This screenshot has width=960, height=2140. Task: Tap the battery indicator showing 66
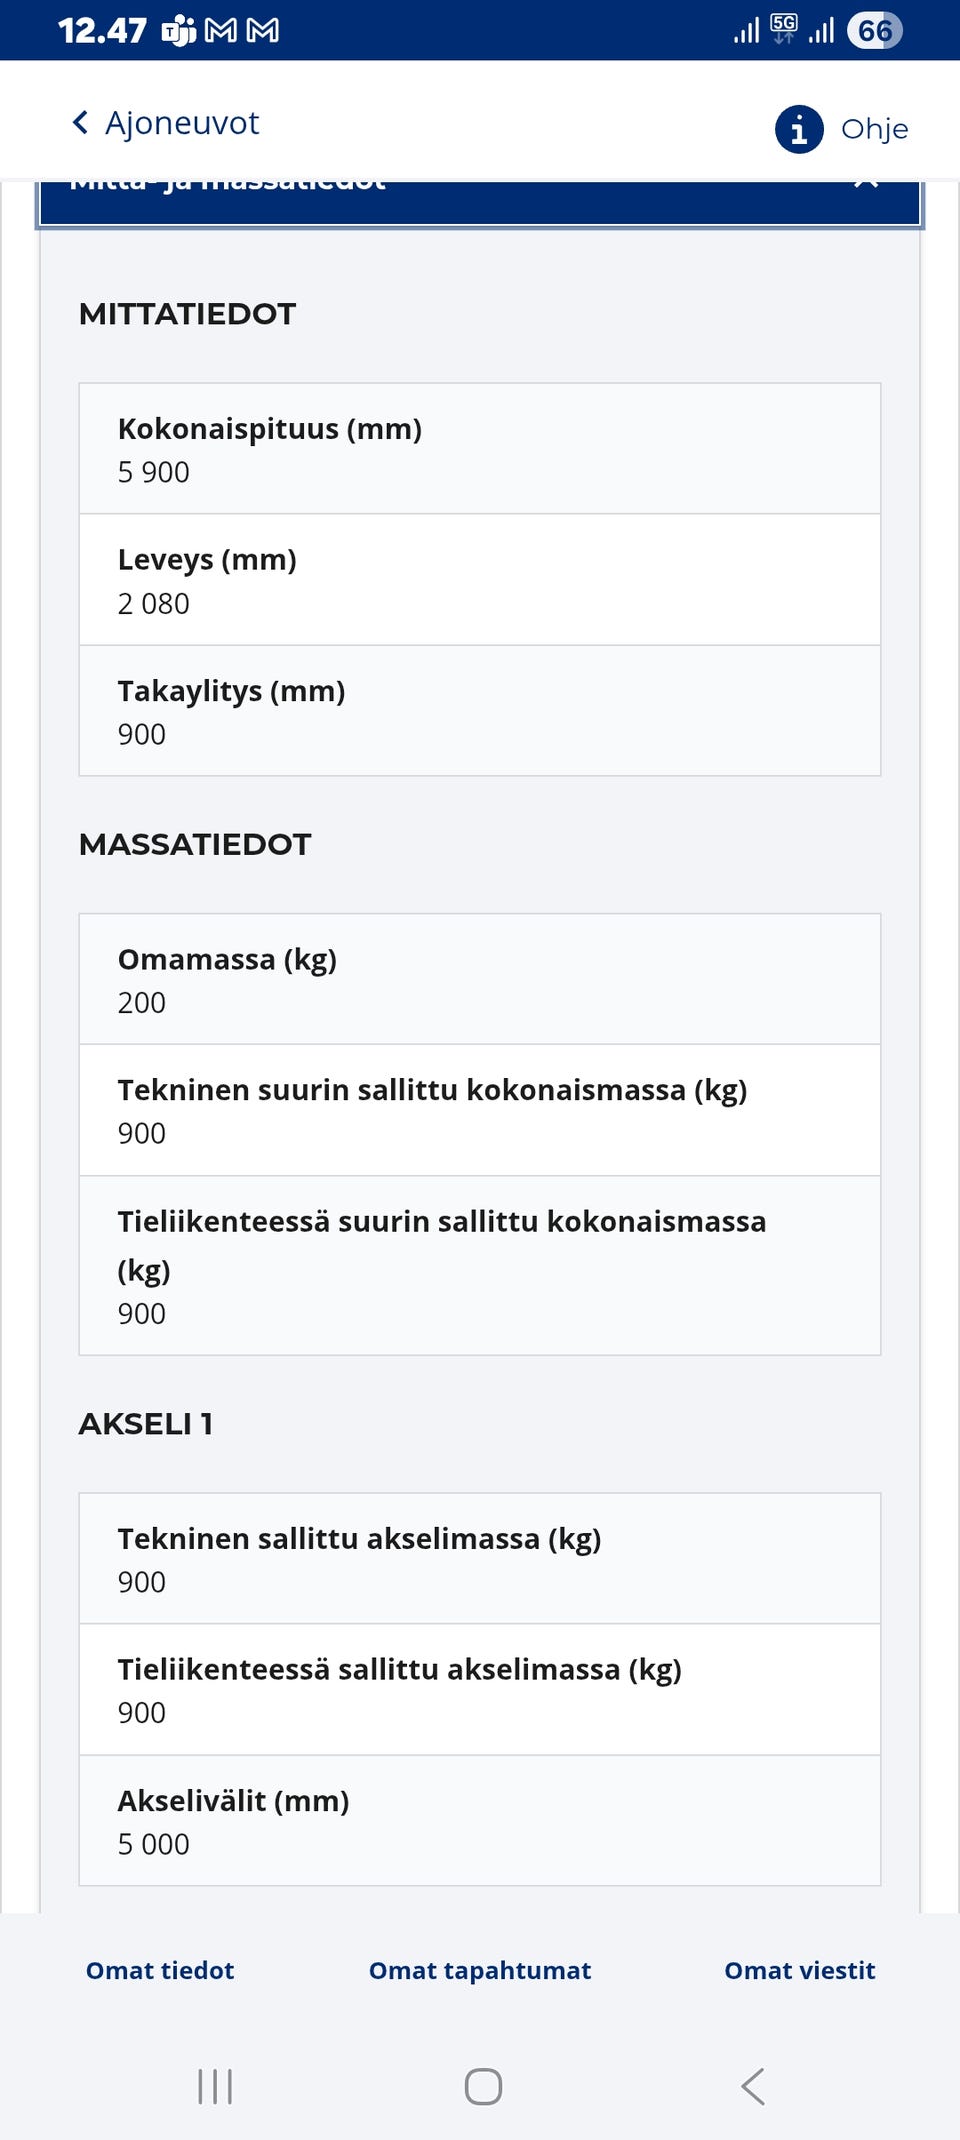click(x=873, y=31)
